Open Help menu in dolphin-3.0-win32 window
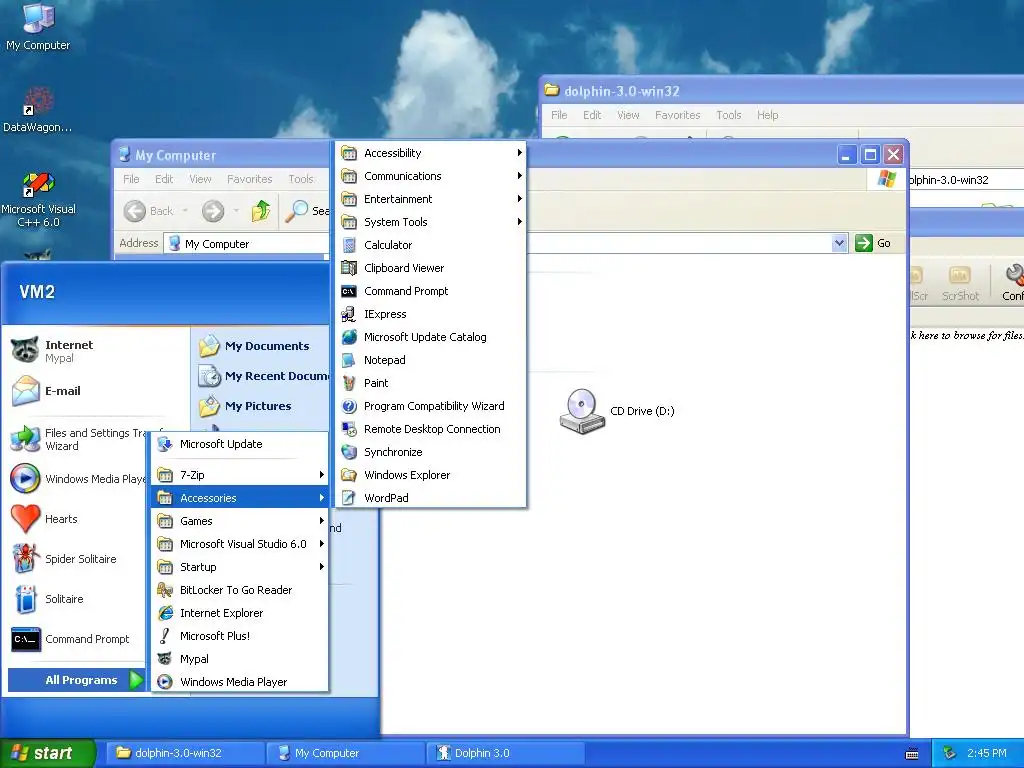 (767, 115)
